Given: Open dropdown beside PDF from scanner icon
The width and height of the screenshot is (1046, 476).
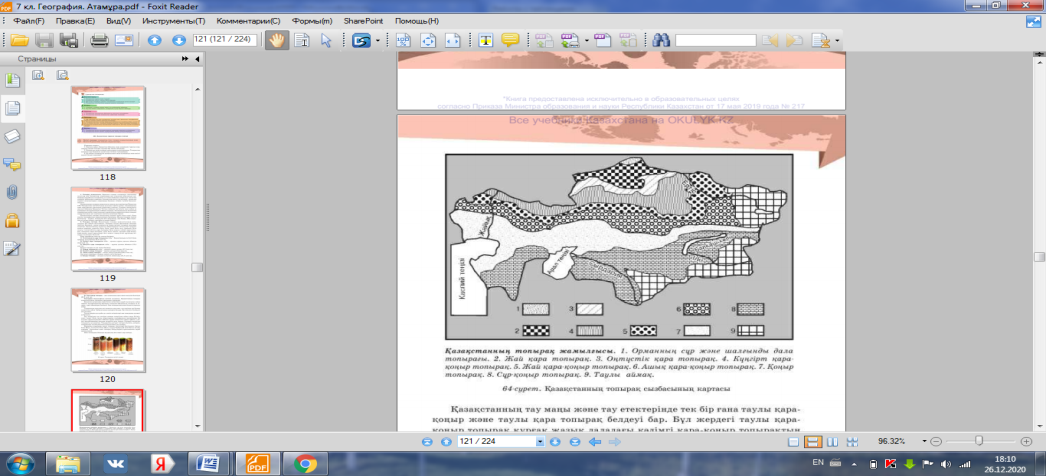Looking at the screenshot, I should click(x=586, y=41).
